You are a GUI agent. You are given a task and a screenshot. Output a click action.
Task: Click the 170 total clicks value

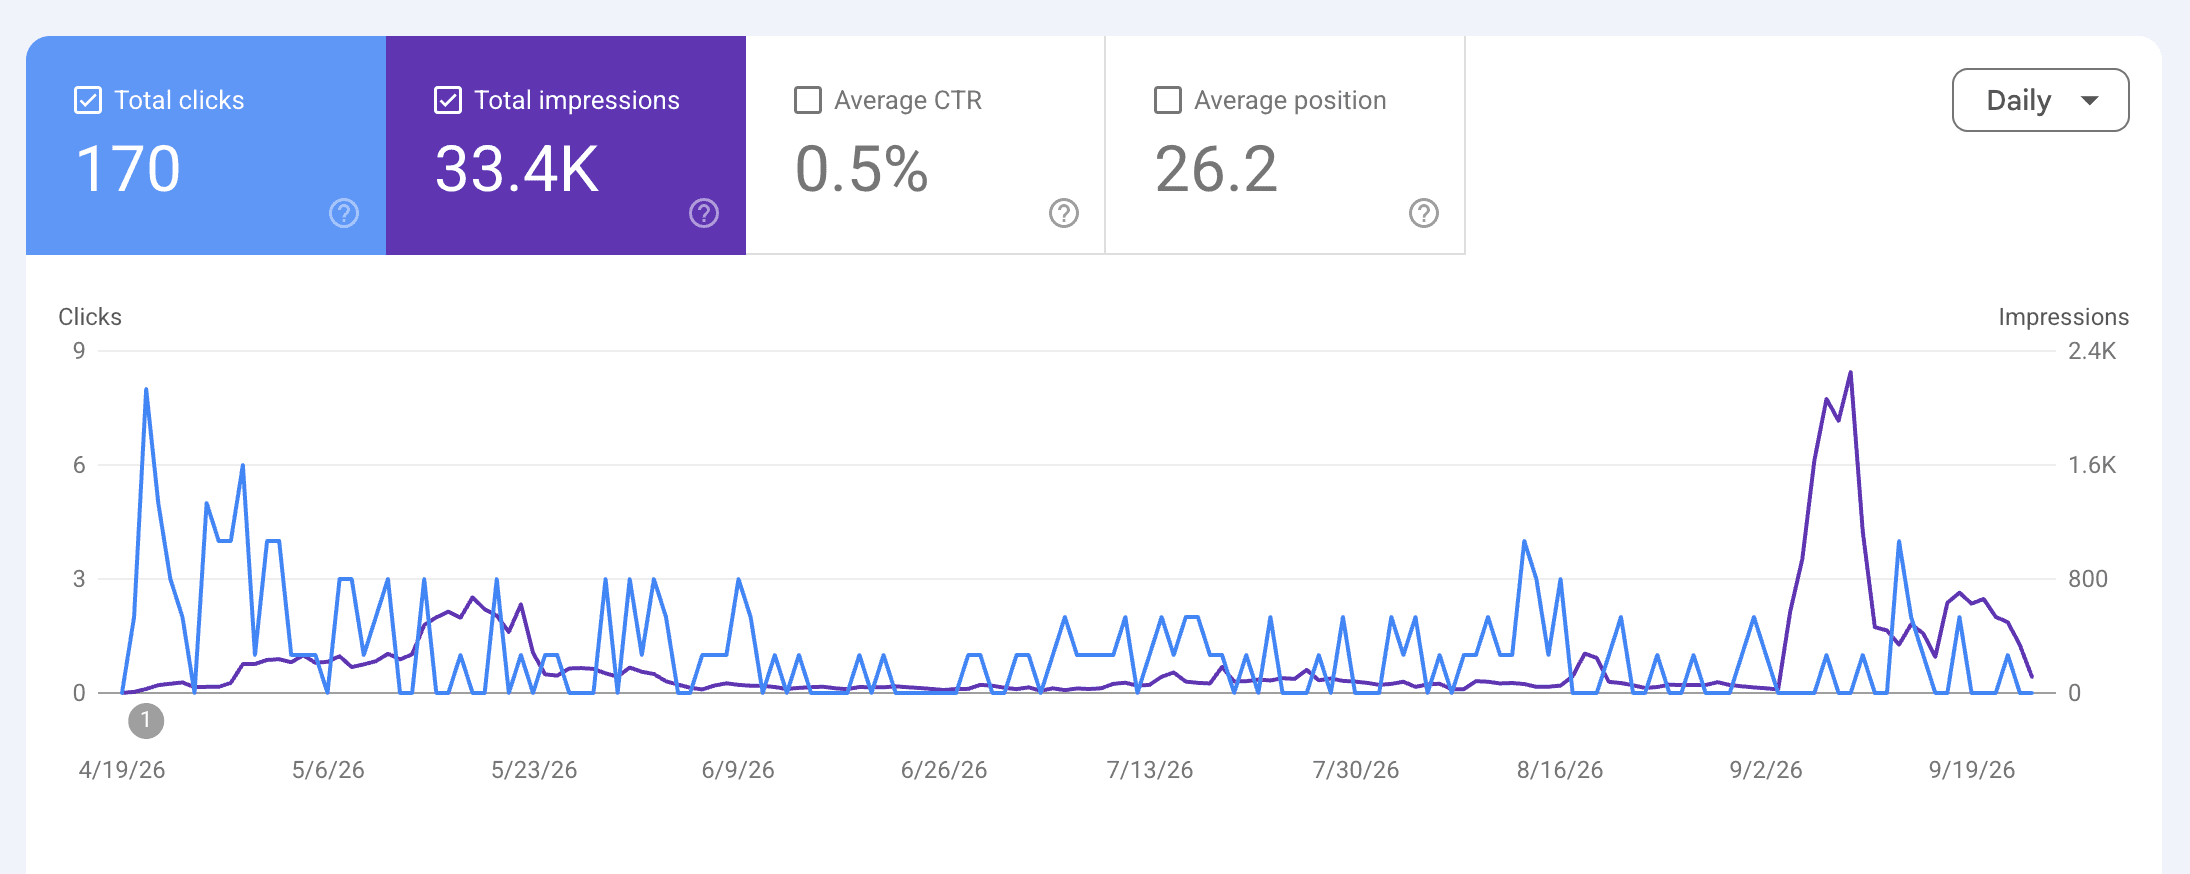pos(128,169)
